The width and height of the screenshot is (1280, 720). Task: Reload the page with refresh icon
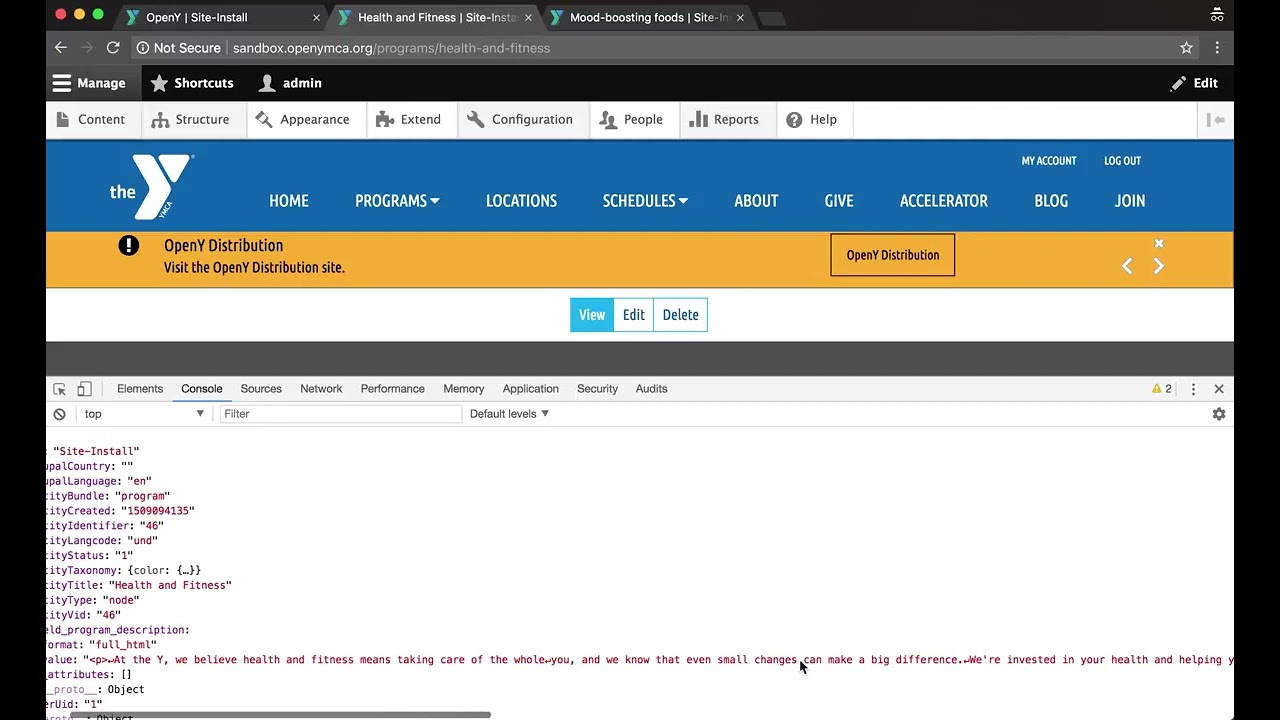click(x=113, y=47)
